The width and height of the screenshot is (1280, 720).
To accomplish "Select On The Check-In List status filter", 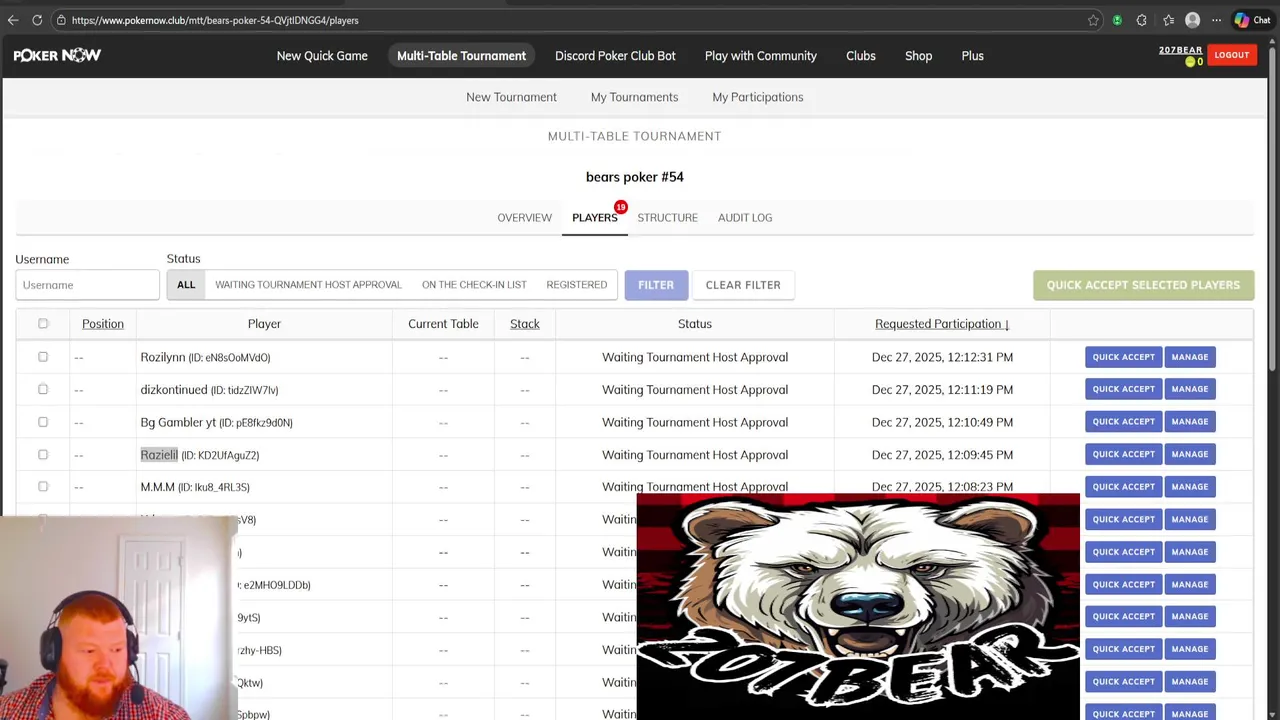I will click(x=474, y=285).
